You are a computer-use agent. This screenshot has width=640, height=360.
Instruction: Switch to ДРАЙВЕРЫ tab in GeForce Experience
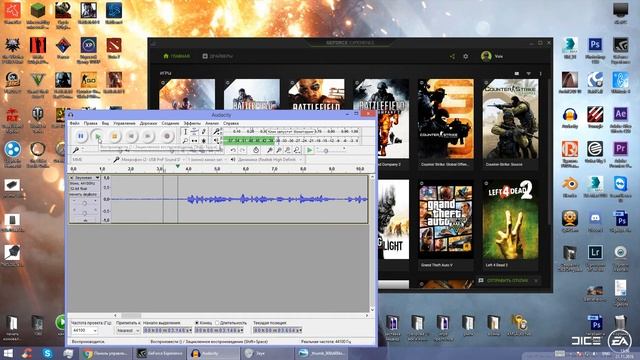click(218, 56)
